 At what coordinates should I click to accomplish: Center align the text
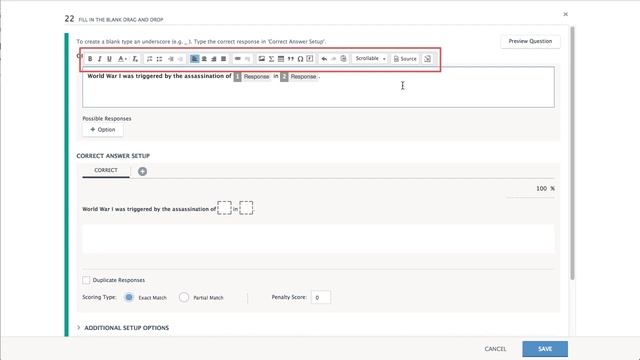[x=204, y=59]
